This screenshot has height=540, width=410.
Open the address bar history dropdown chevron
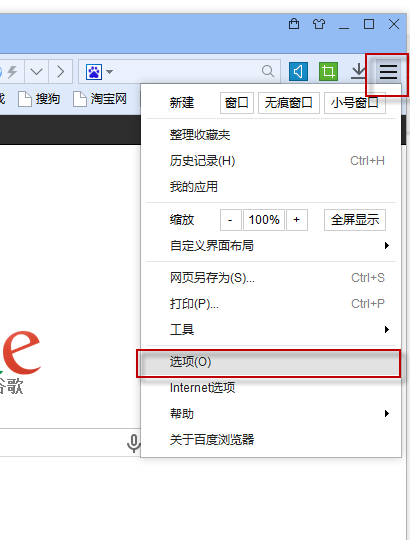click(x=36, y=72)
